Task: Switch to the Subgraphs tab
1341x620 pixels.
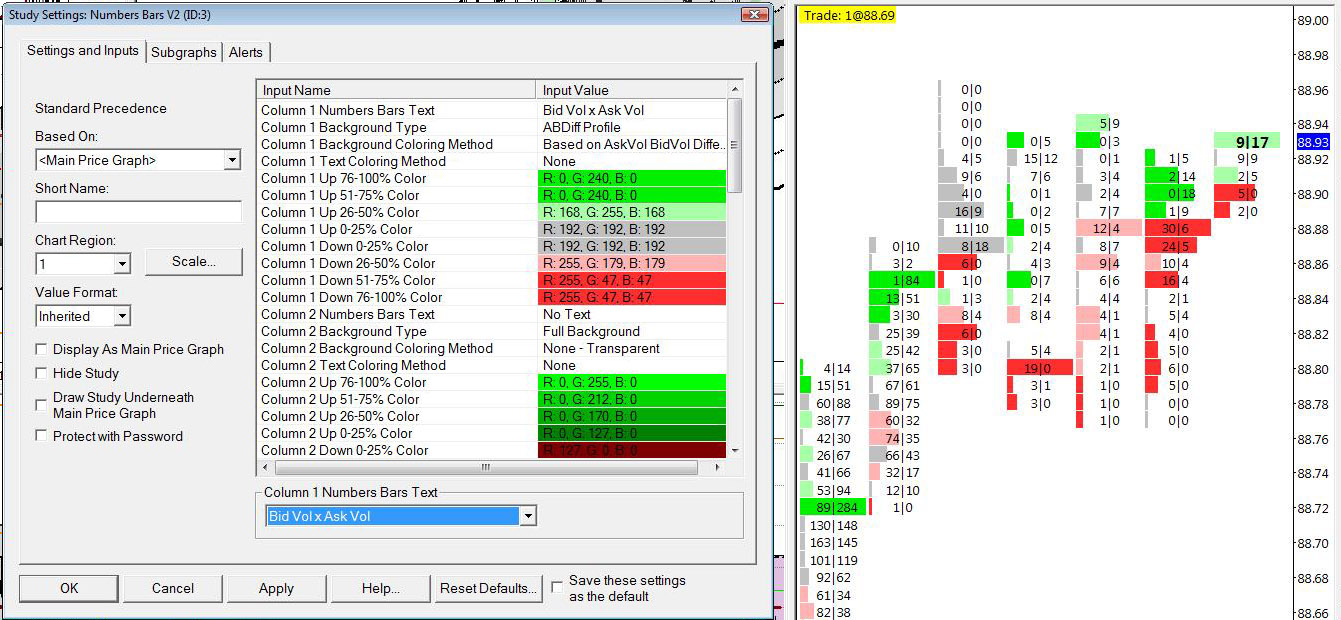Action: pyautogui.click(x=184, y=52)
